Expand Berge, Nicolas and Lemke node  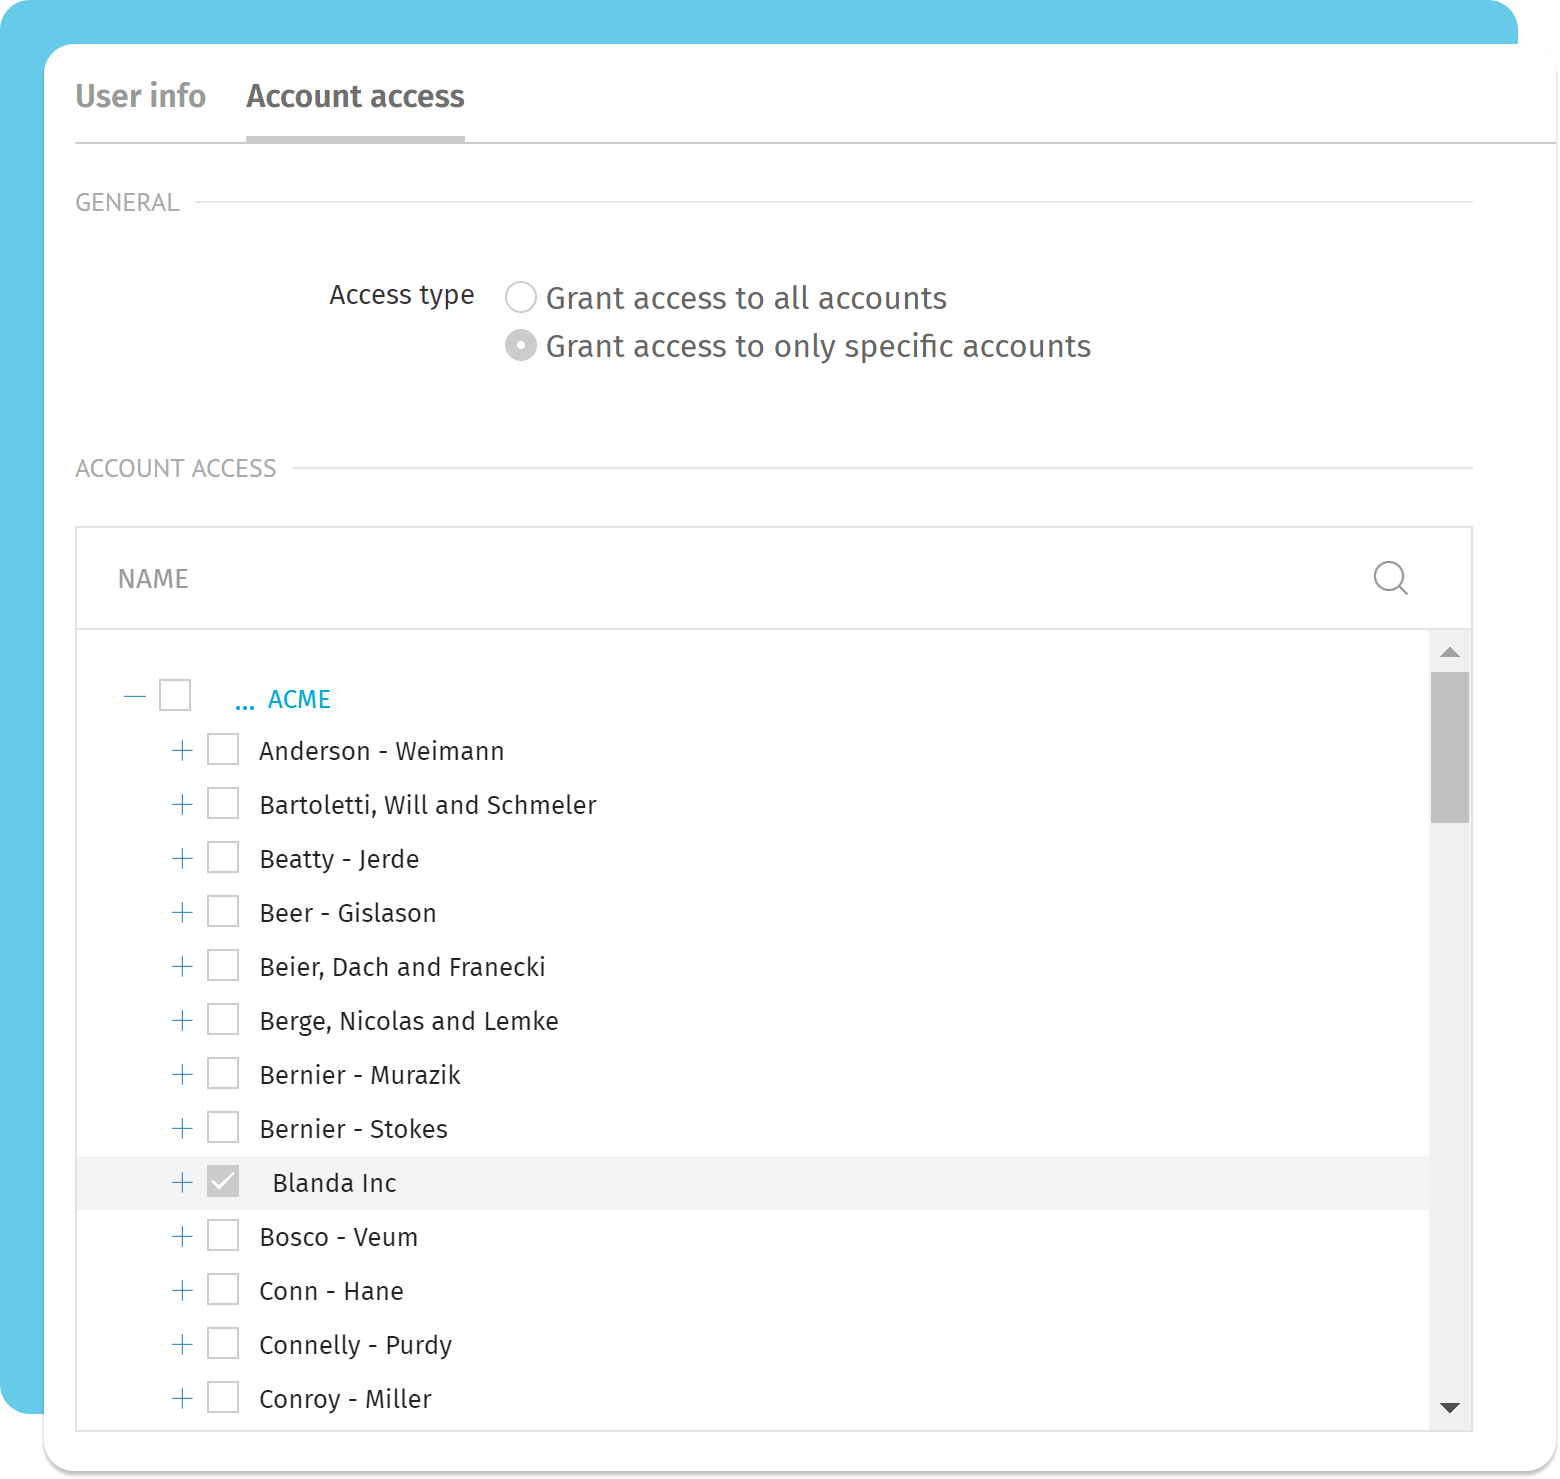pyautogui.click(x=182, y=1020)
